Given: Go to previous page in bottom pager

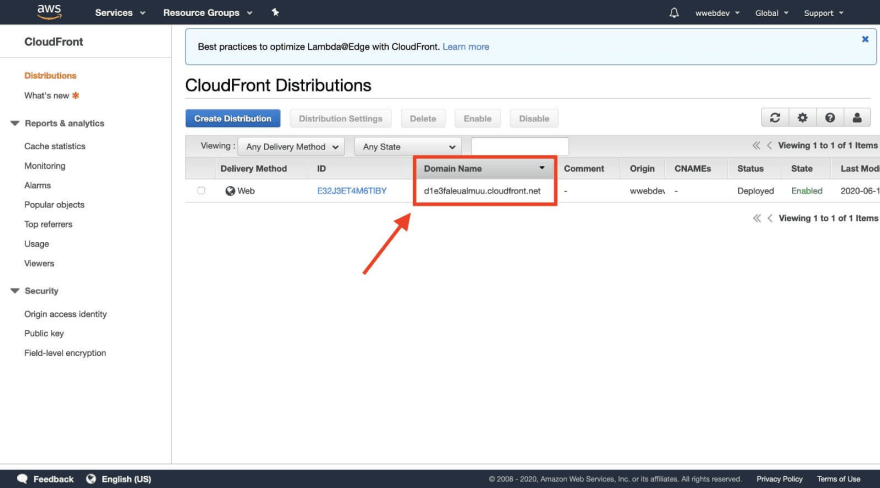Looking at the screenshot, I should tap(770, 218).
